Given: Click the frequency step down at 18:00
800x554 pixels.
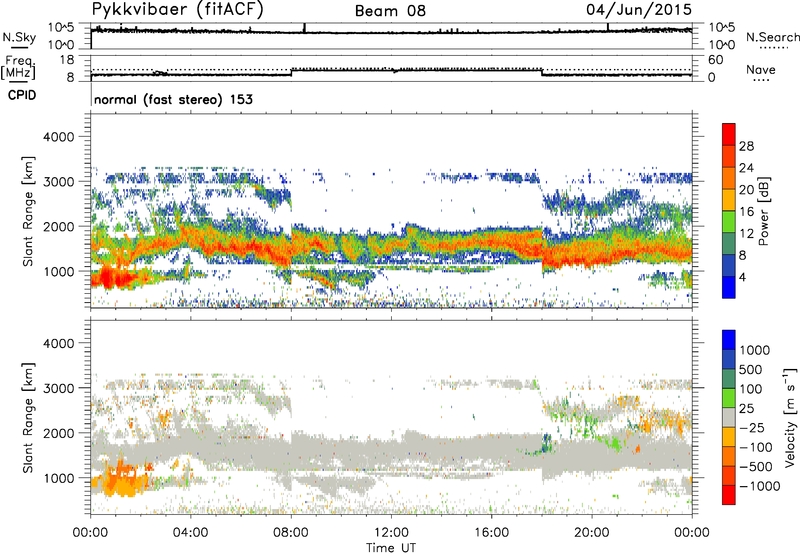Looking at the screenshot, I should click(x=542, y=72).
